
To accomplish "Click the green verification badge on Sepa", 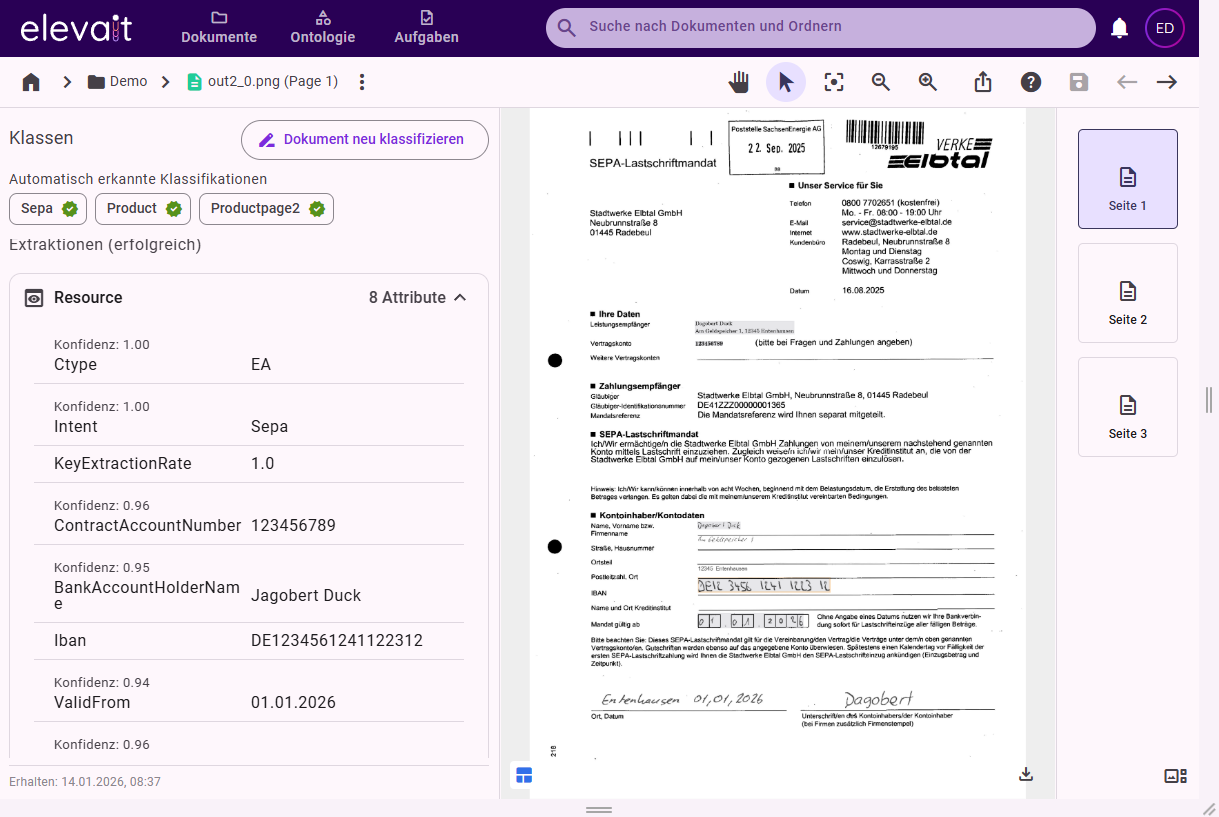I will (69, 208).
